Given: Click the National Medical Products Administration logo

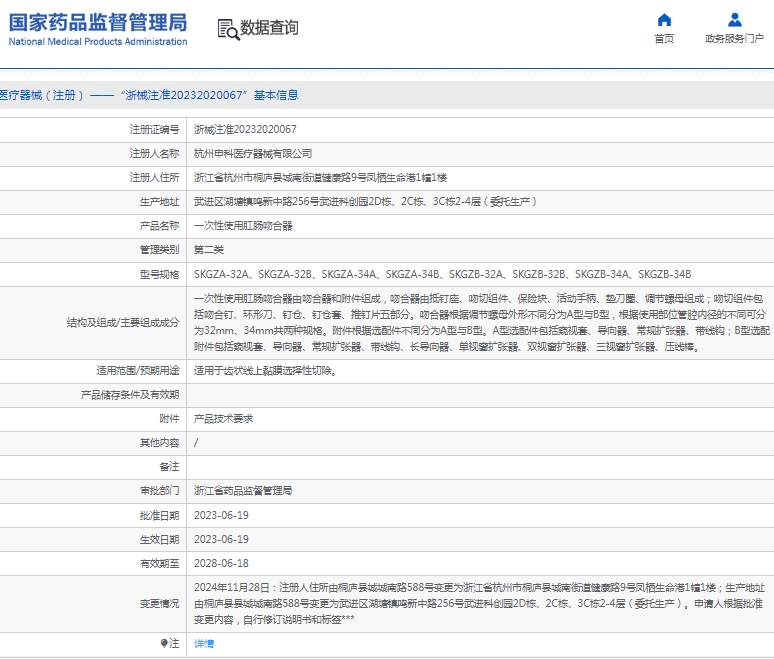Looking at the screenshot, I should pos(98,30).
